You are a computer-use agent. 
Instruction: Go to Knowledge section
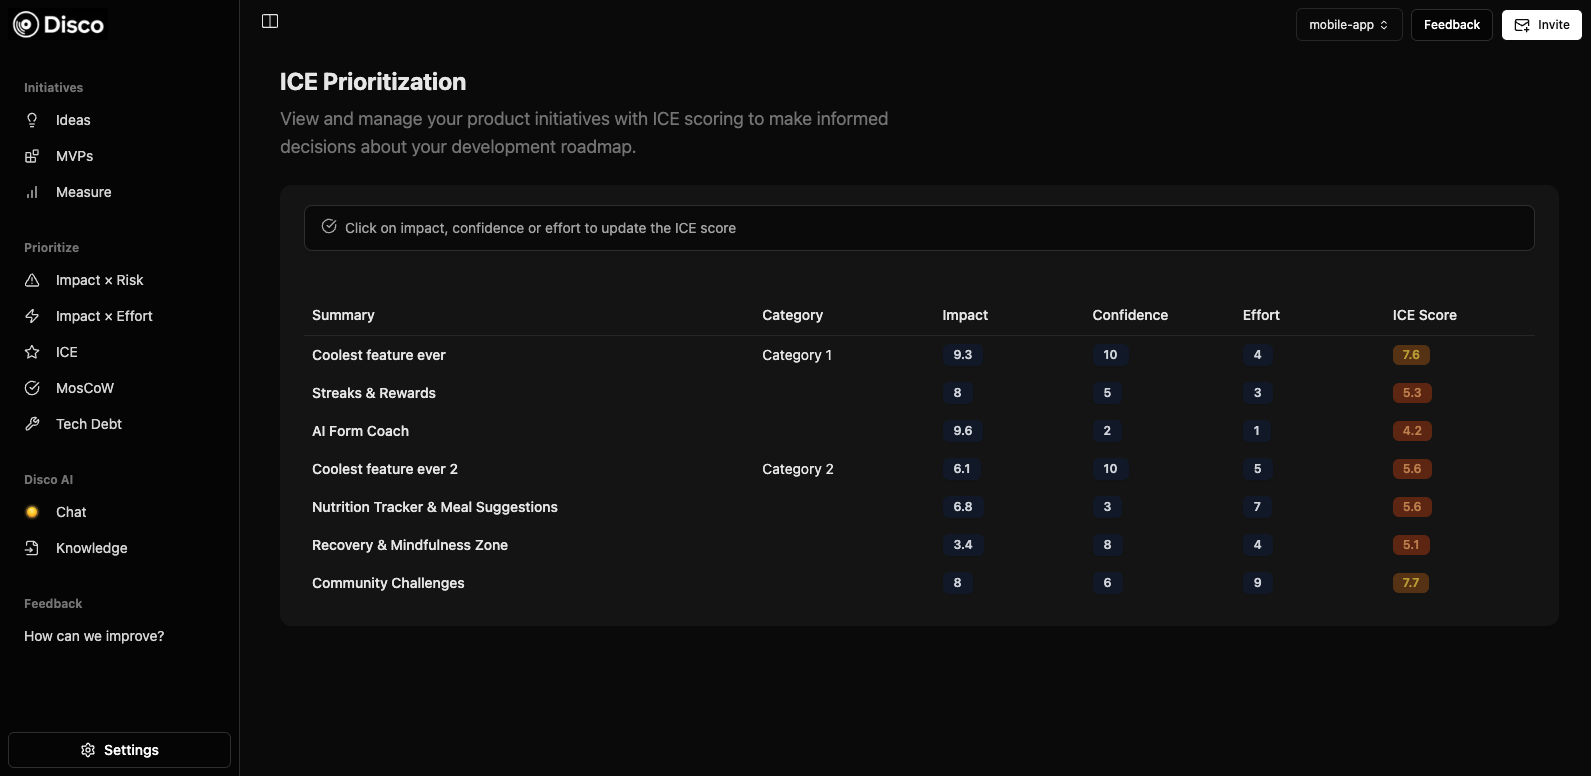[91, 548]
